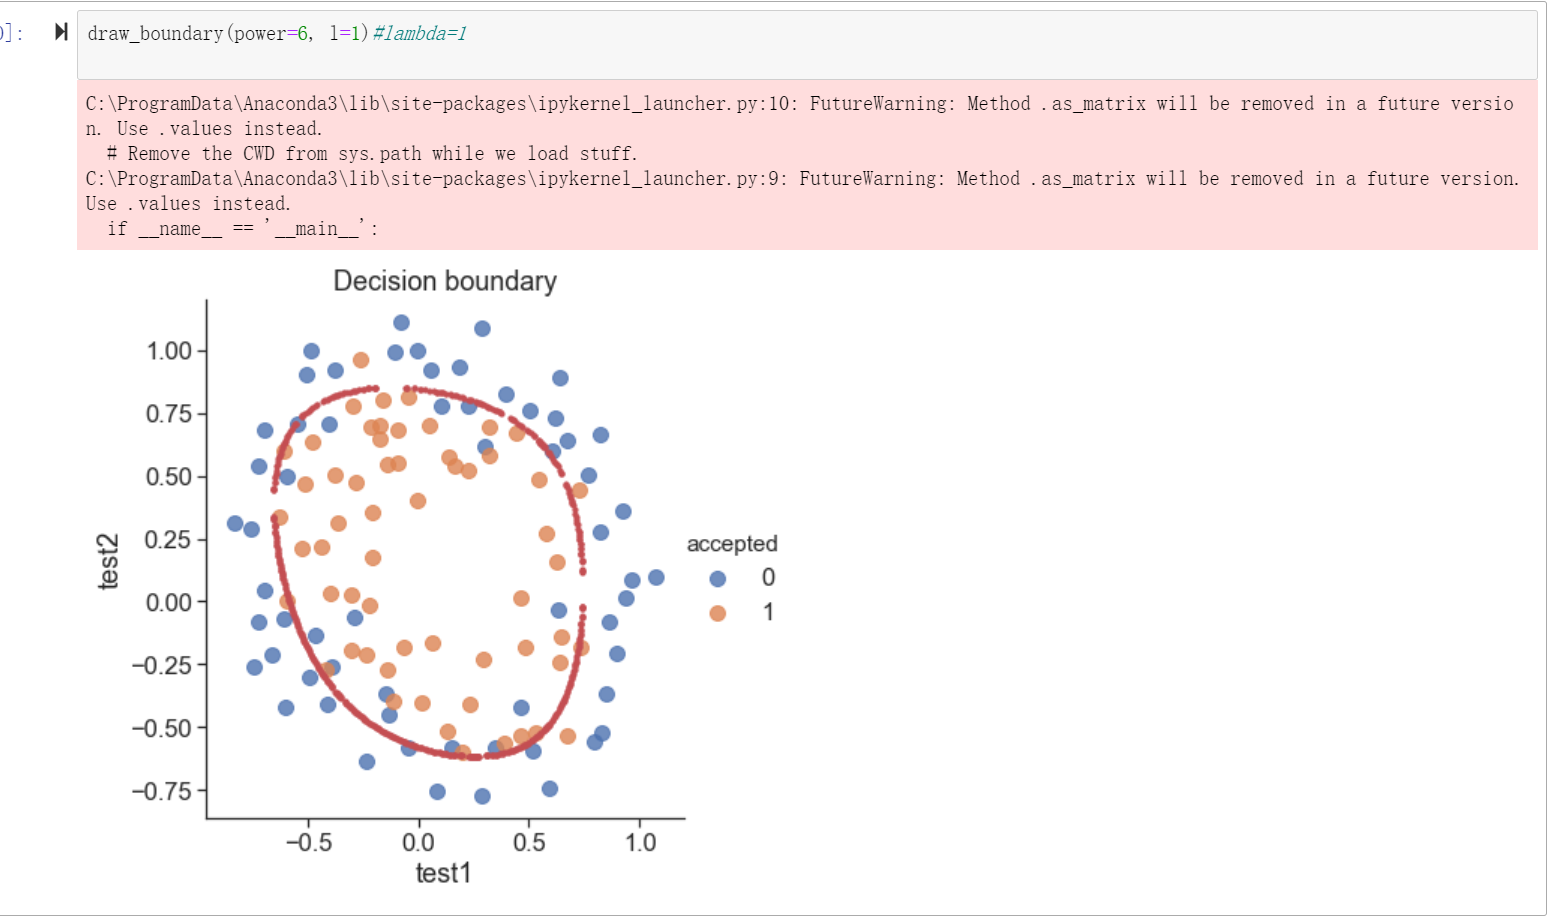Click the accepted legend header label
The height and width of the screenshot is (922, 1564).
(731, 544)
